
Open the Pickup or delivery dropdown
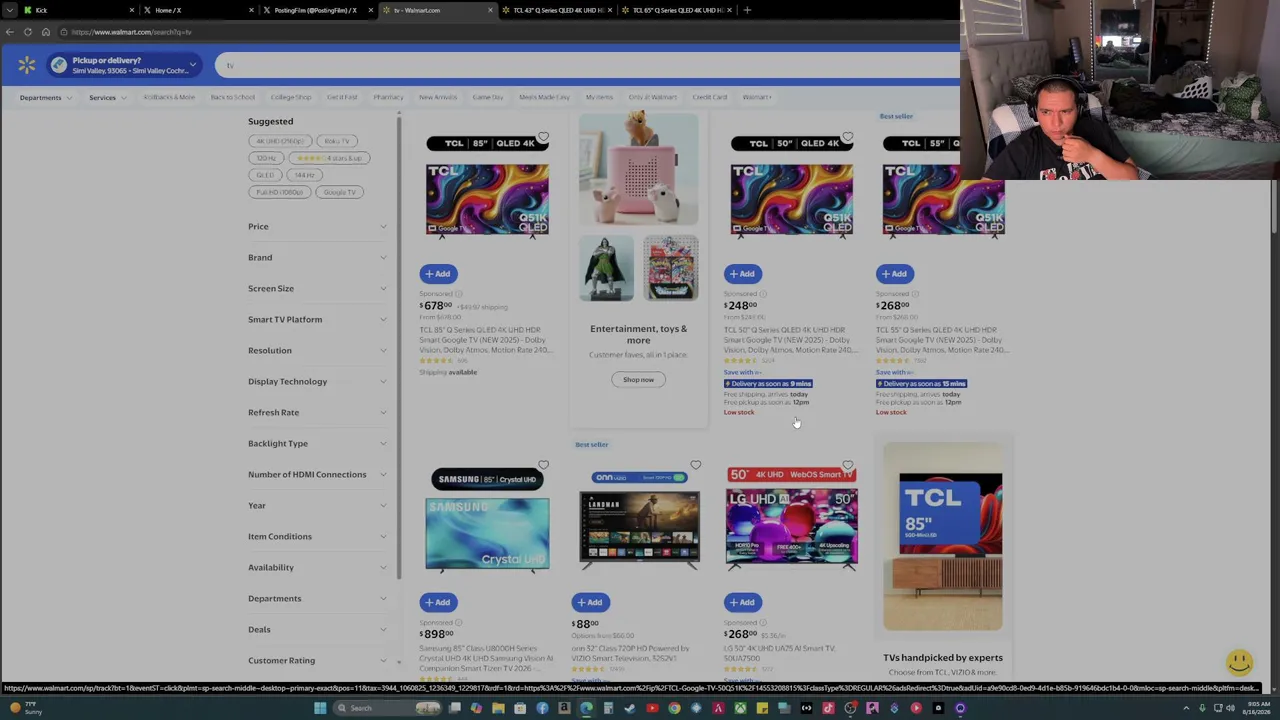[x=124, y=65]
